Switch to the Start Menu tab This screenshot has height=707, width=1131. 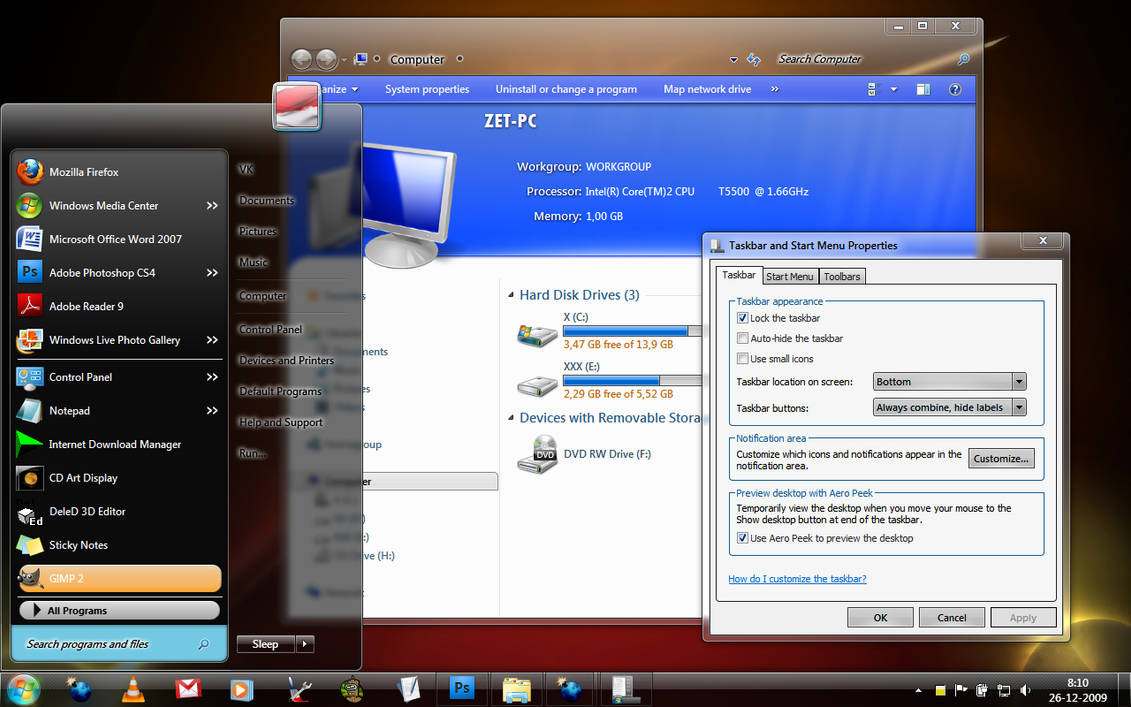pyautogui.click(x=790, y=276)
